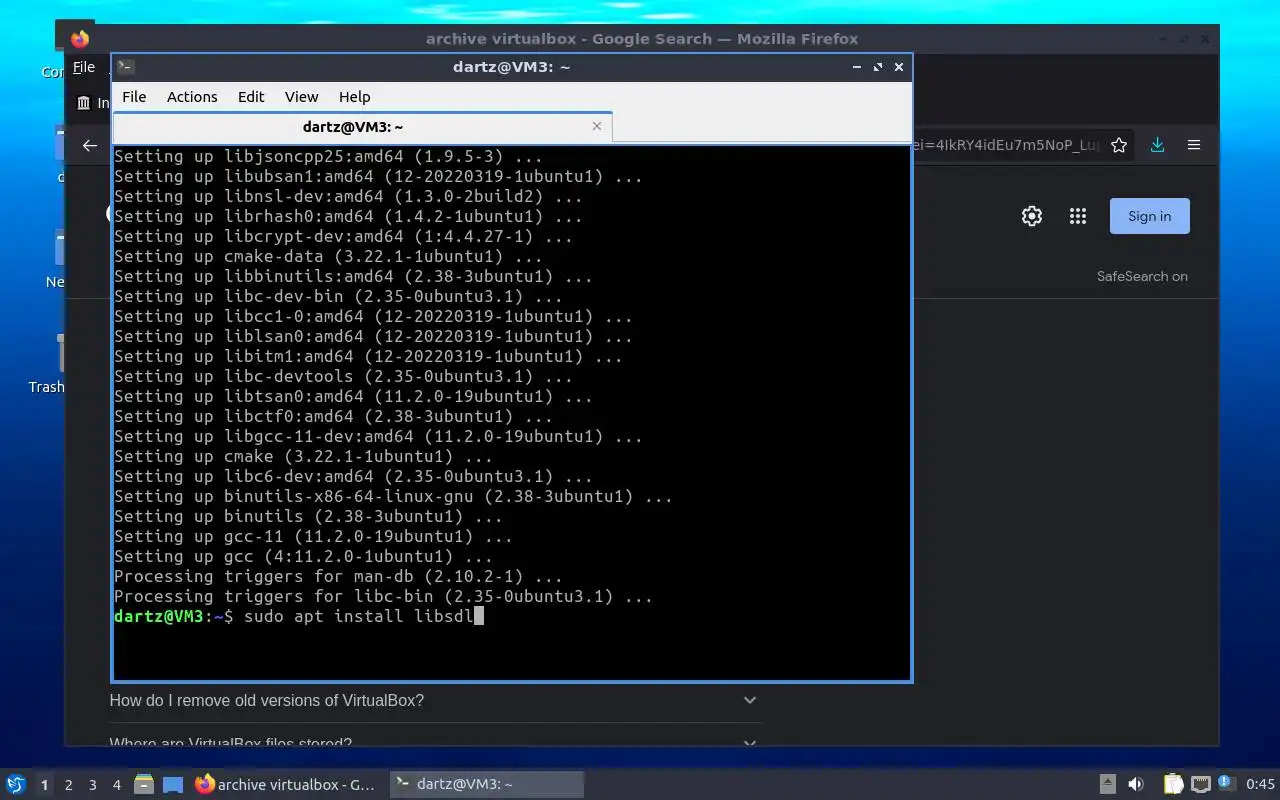Switch to virtual desktop 3

tap(93, 785)
